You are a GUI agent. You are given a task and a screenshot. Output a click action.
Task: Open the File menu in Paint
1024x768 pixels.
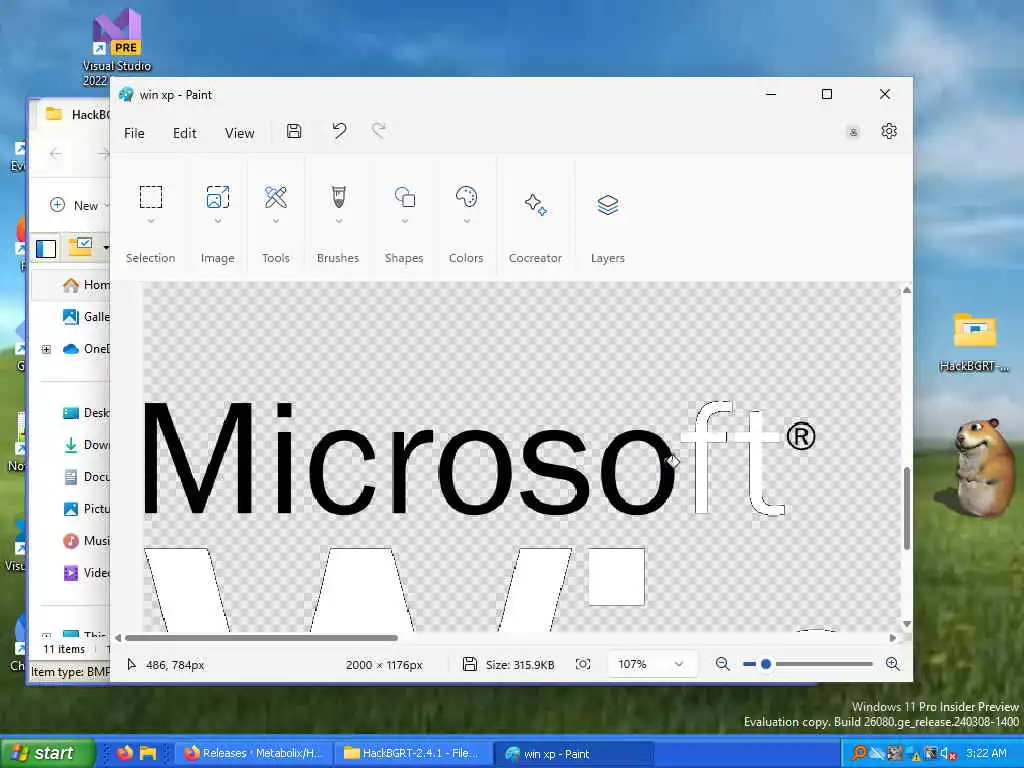tap(134, 133)
